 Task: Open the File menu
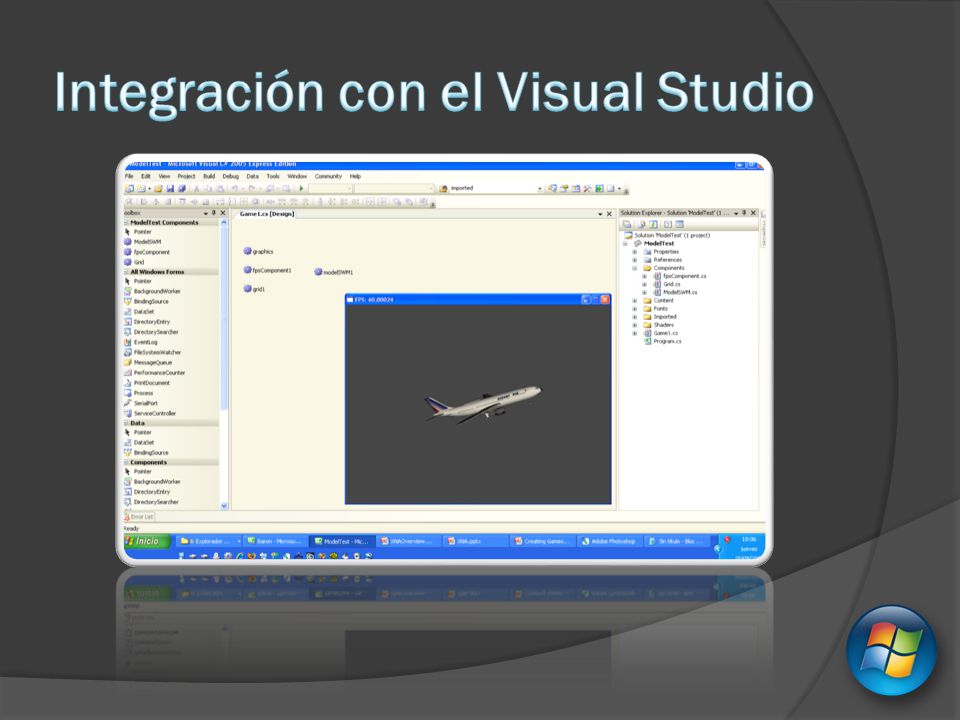(x=129, y=176)
